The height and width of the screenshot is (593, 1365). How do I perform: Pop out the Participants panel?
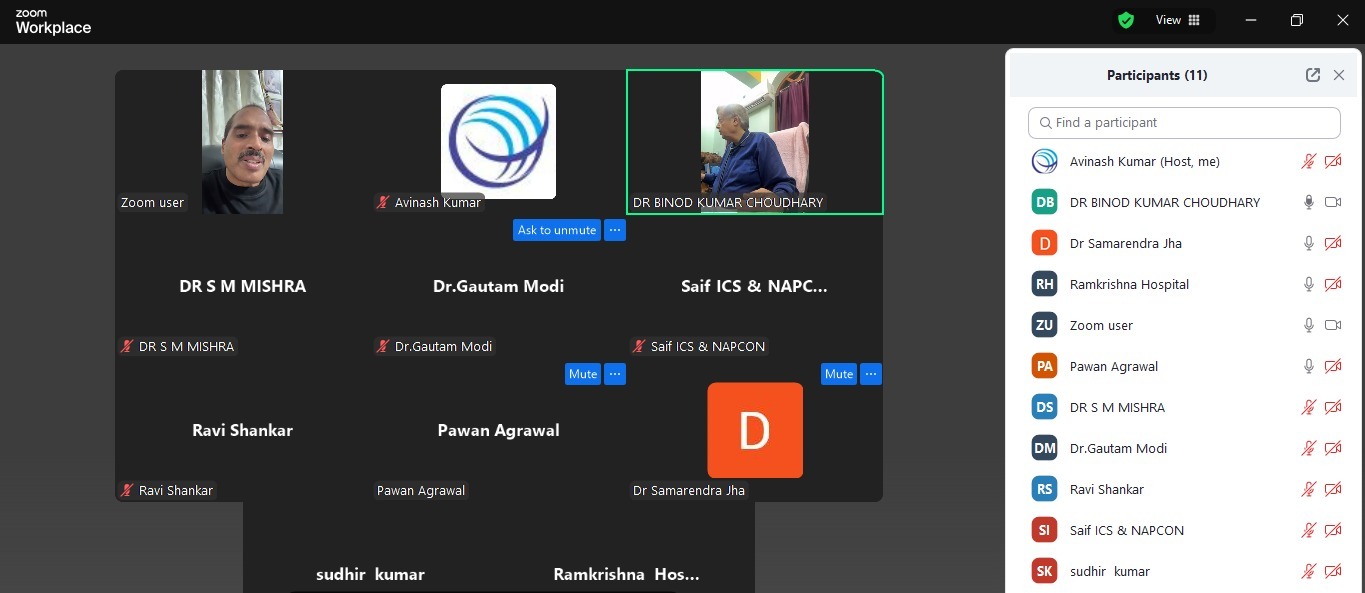[x=1312, y=75]
